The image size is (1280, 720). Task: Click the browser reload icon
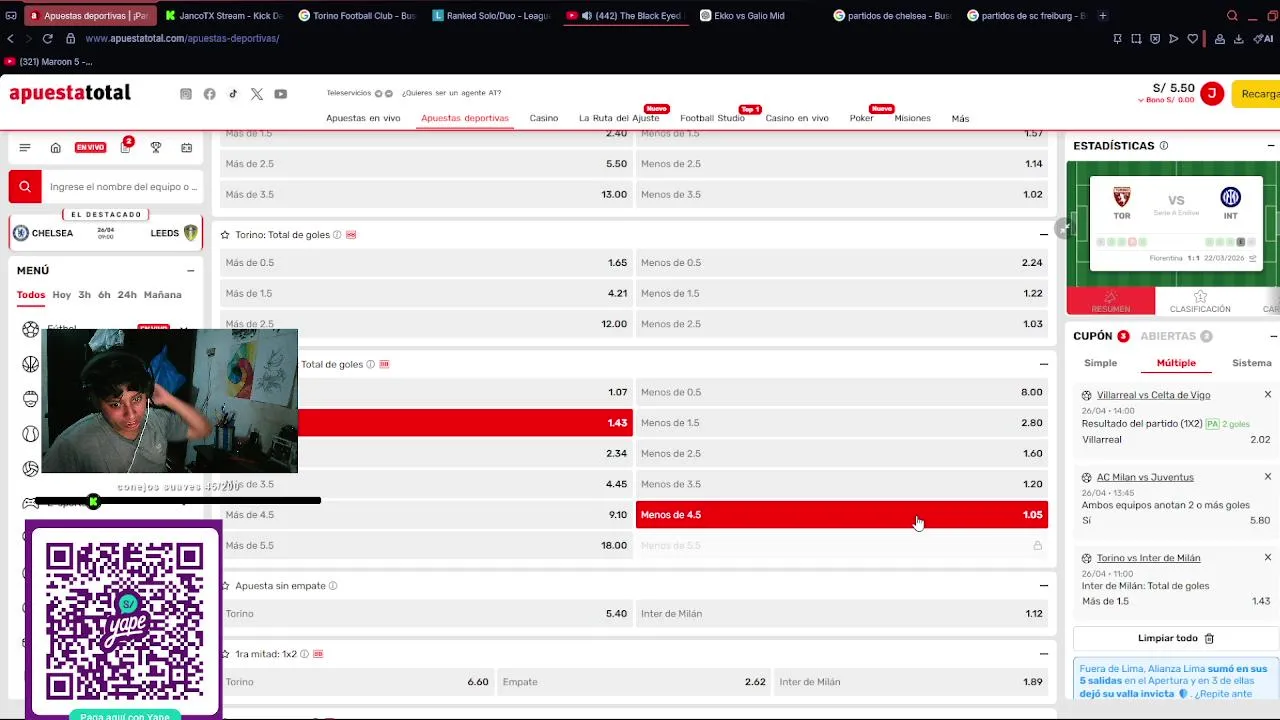pos(47,38)
